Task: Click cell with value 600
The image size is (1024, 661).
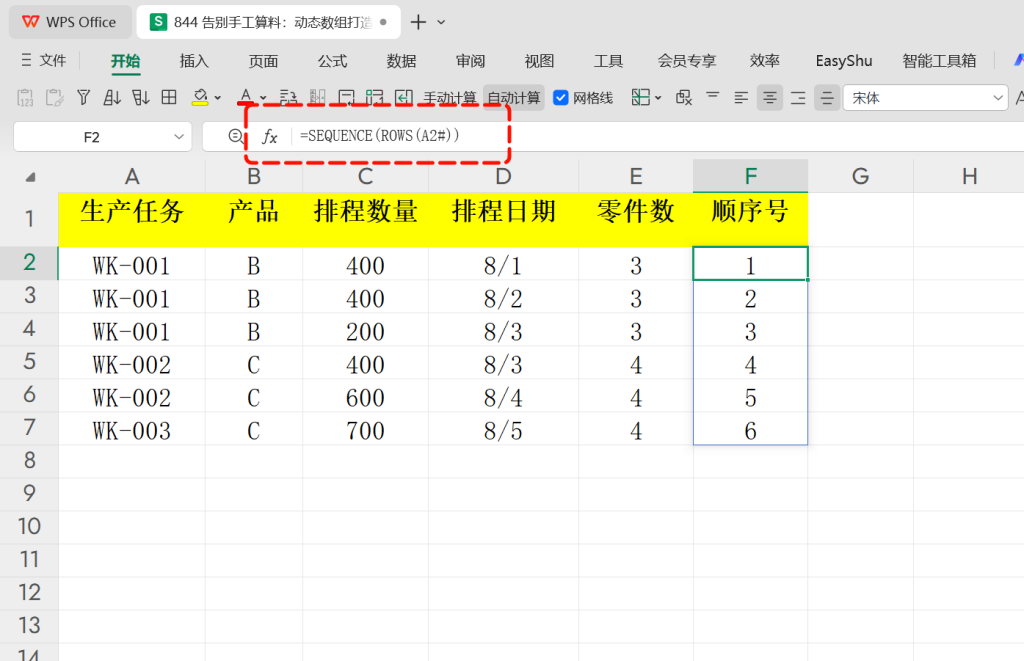Action: tap(365, 396)
